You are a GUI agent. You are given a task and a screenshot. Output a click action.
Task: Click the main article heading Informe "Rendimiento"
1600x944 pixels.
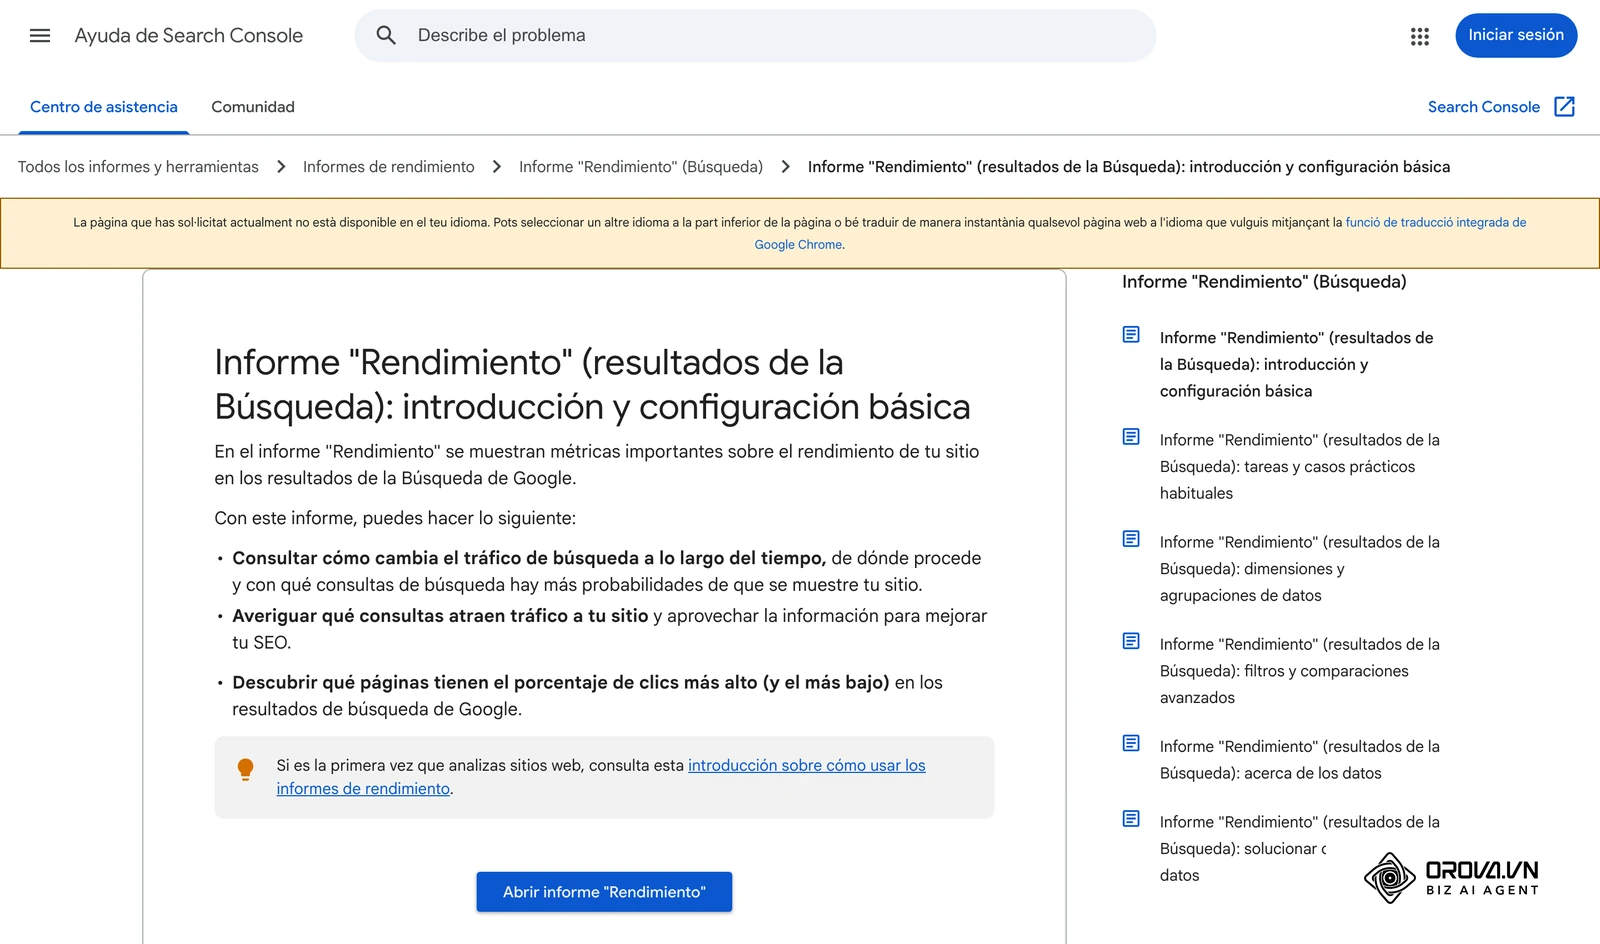(x=592, y=384)
